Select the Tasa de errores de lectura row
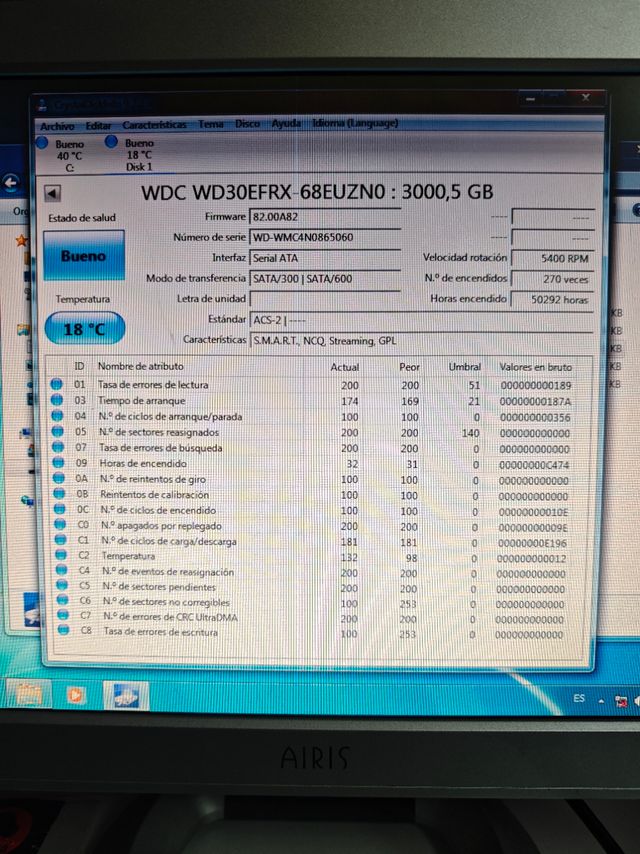The image size is (640, 854). click(x=313, y=385)
